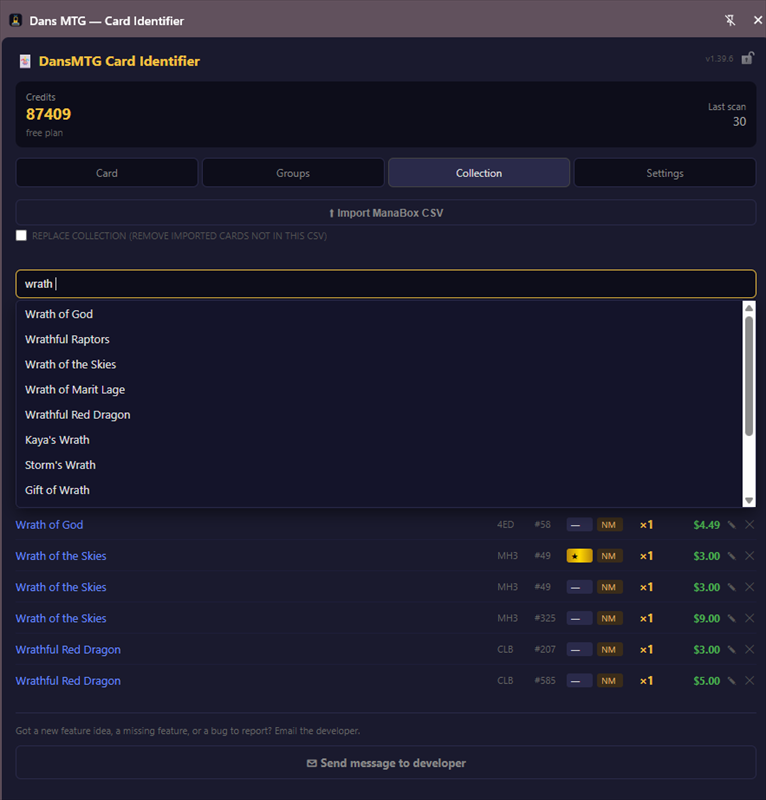Click Import ManaBox CSV button
Image resolution: width=766 pixels, height=800 pixels.
pos(386,213)
